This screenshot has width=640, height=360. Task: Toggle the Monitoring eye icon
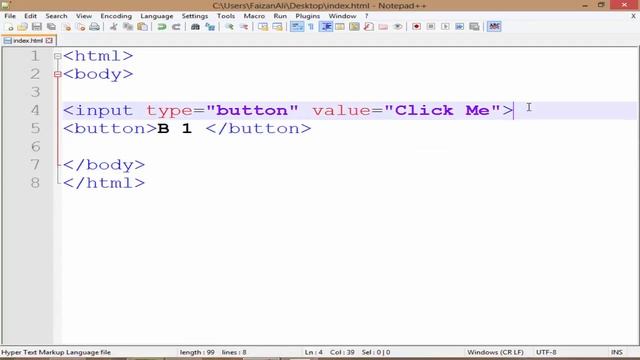tap(398, 27)
